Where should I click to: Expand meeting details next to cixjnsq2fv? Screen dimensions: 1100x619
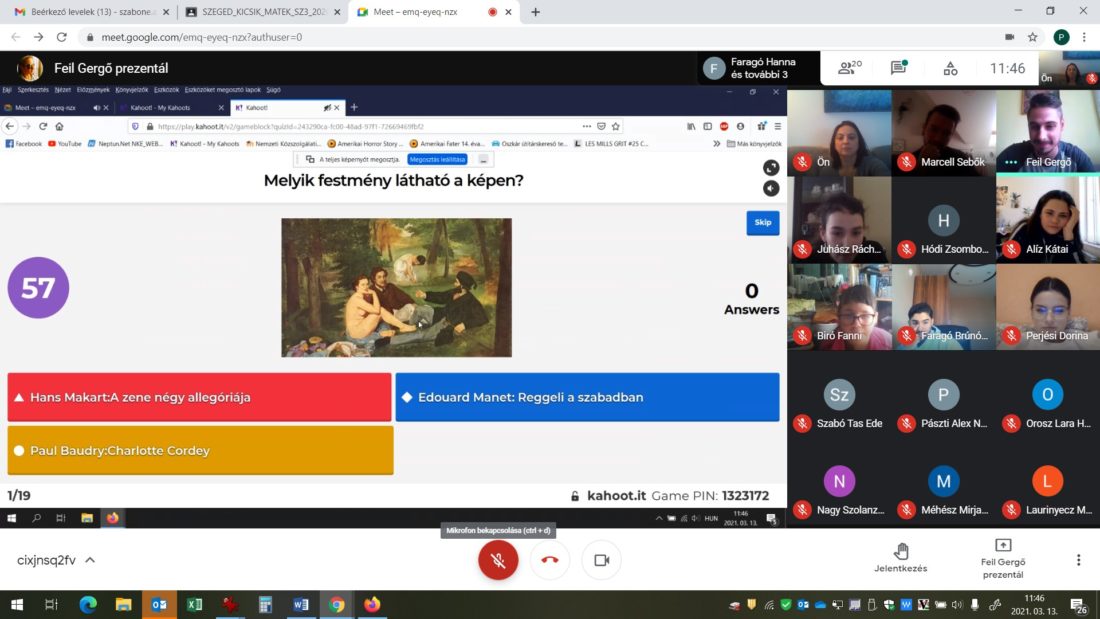click(90, 560)
